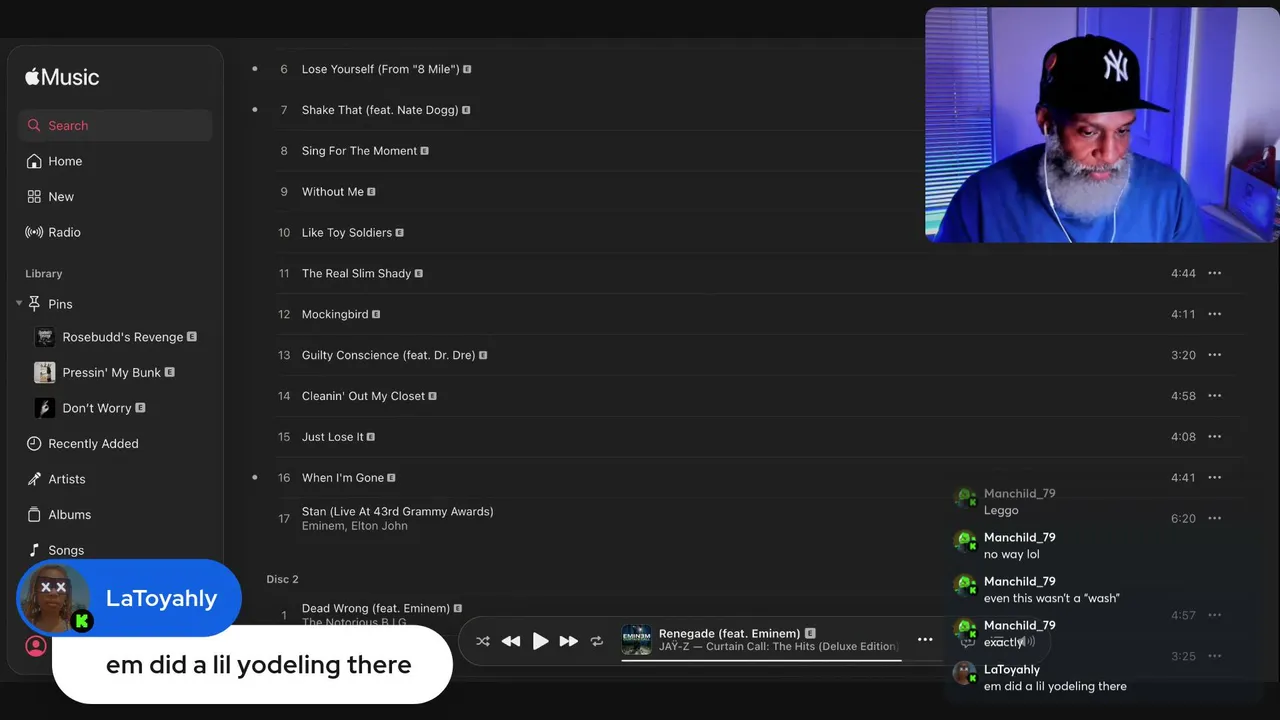Click the Search magnifier icon
The width and height of the screenshot is (1280, 720).
pos(35,126)
